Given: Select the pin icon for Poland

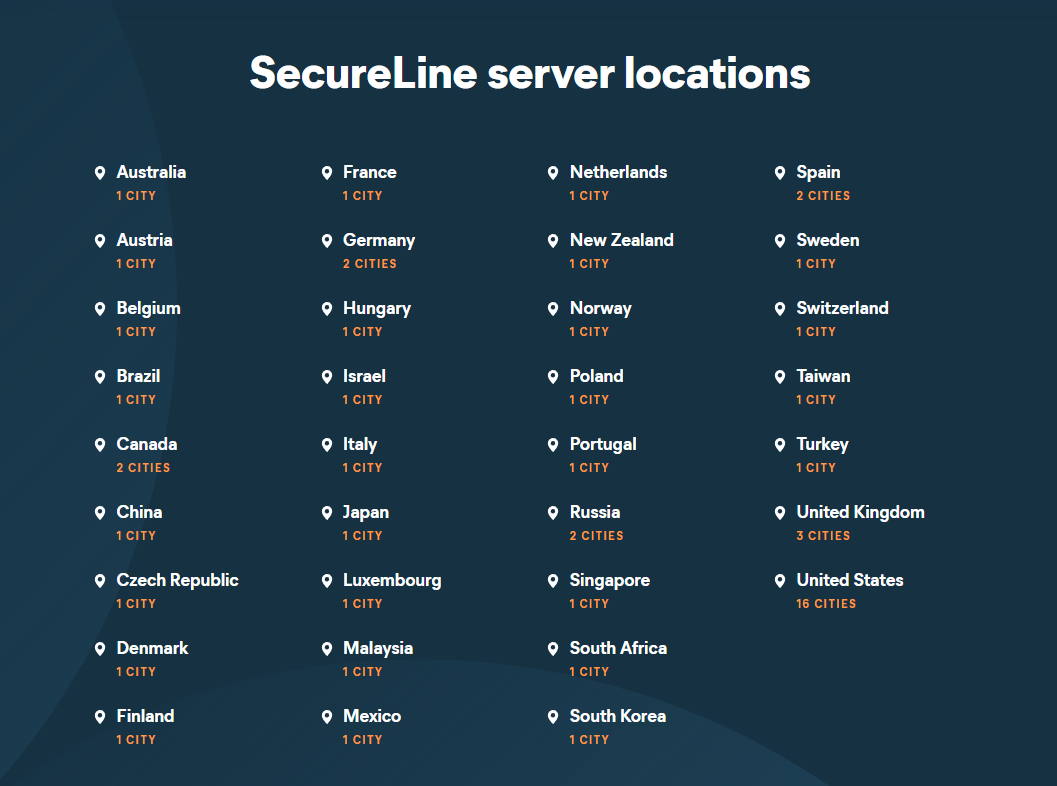Looking at the screenshot, I should pyautogui.click(x=553, y=377).
